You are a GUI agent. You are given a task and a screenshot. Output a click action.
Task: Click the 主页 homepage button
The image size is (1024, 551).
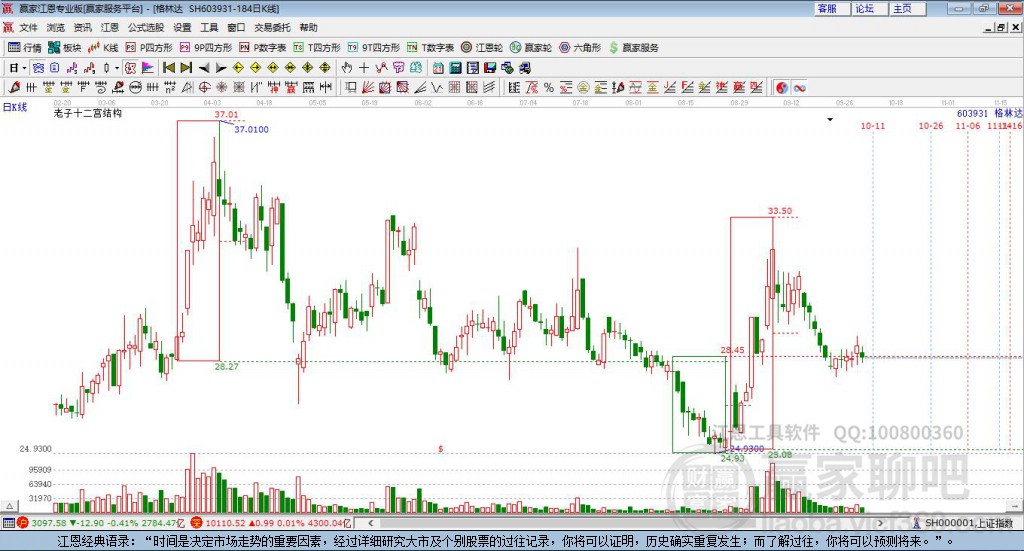click(908, 8)
